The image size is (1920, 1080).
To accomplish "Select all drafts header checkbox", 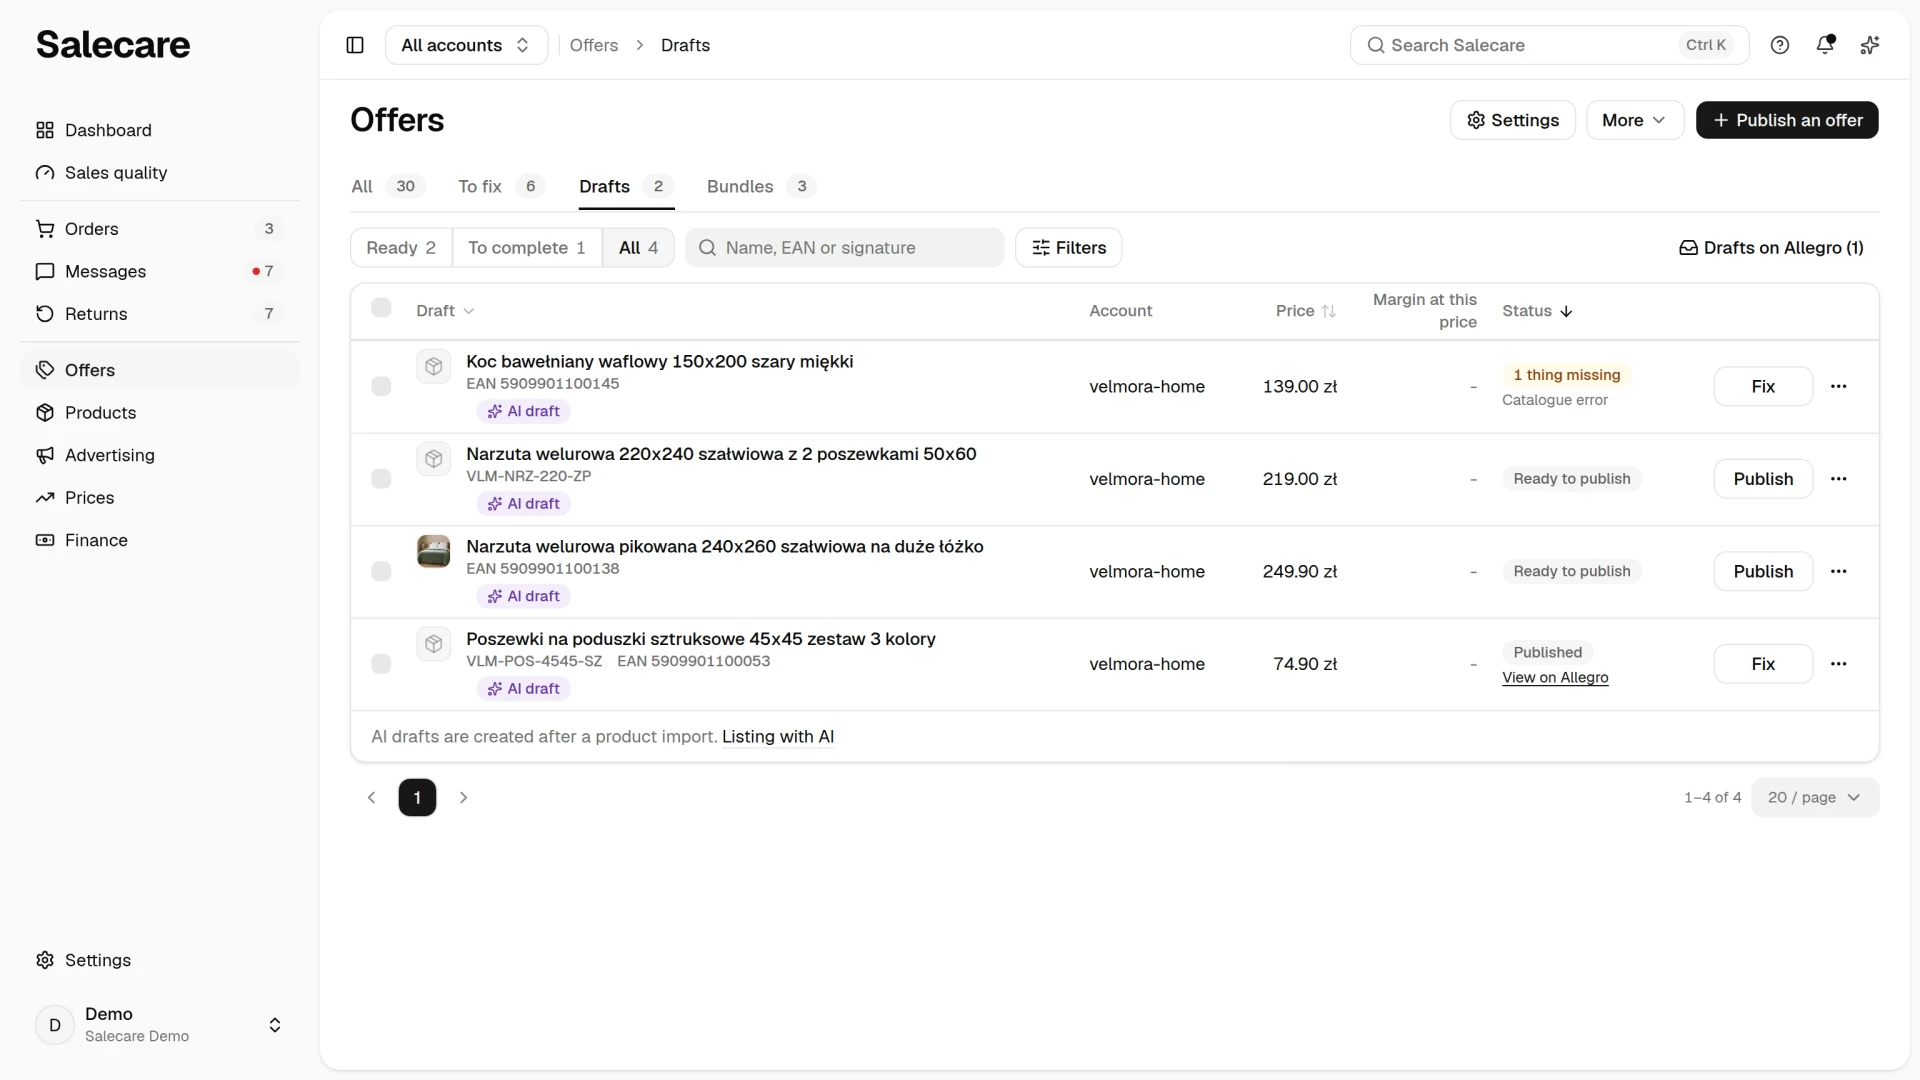I will click(x=381, y=308).
